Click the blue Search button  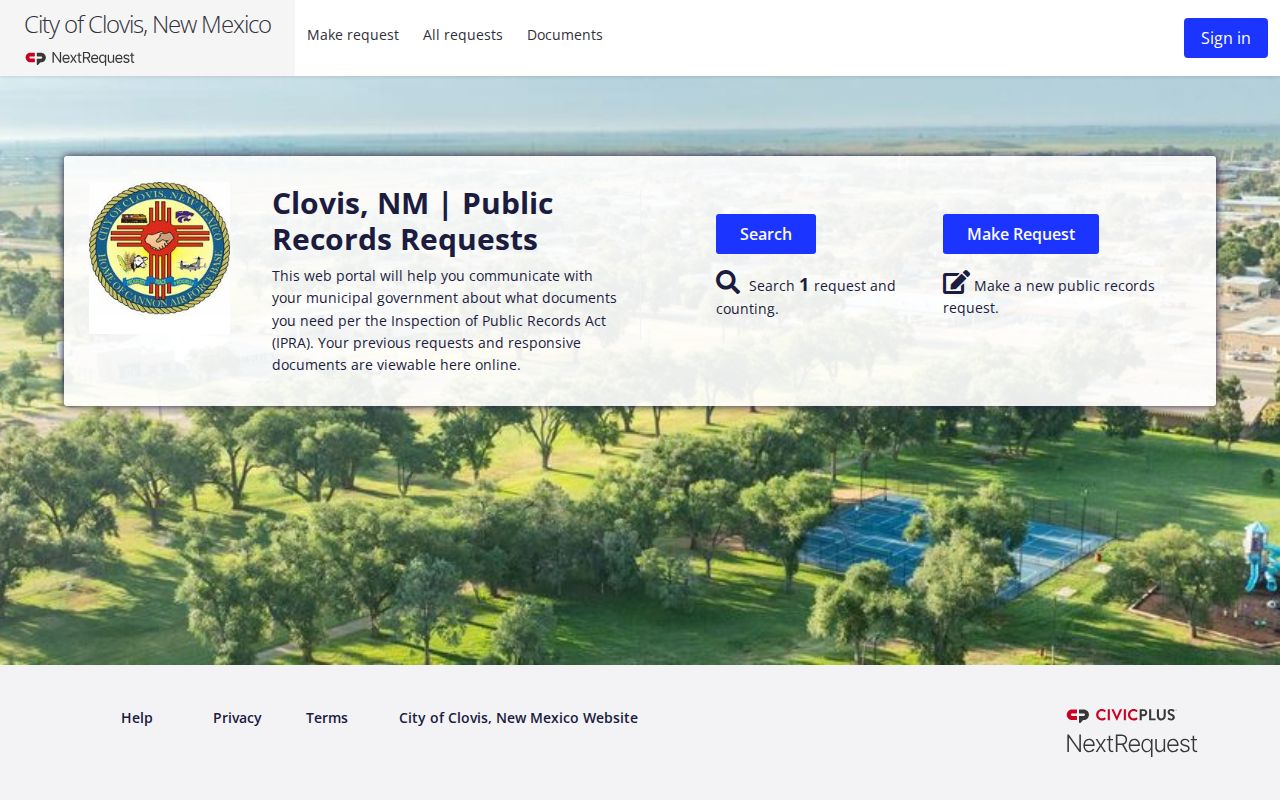tap(766, 234)
